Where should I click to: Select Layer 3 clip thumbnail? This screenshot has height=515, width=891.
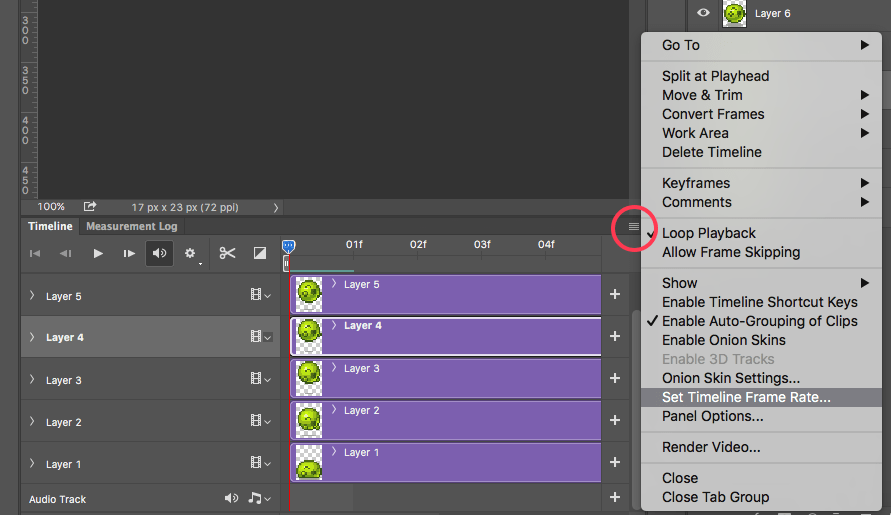click(309, 379)
